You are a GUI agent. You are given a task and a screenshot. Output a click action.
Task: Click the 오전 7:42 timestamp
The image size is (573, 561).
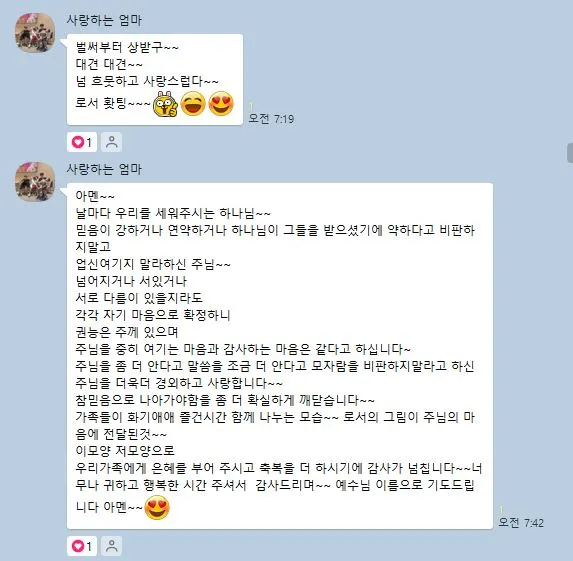coord(521,523)
